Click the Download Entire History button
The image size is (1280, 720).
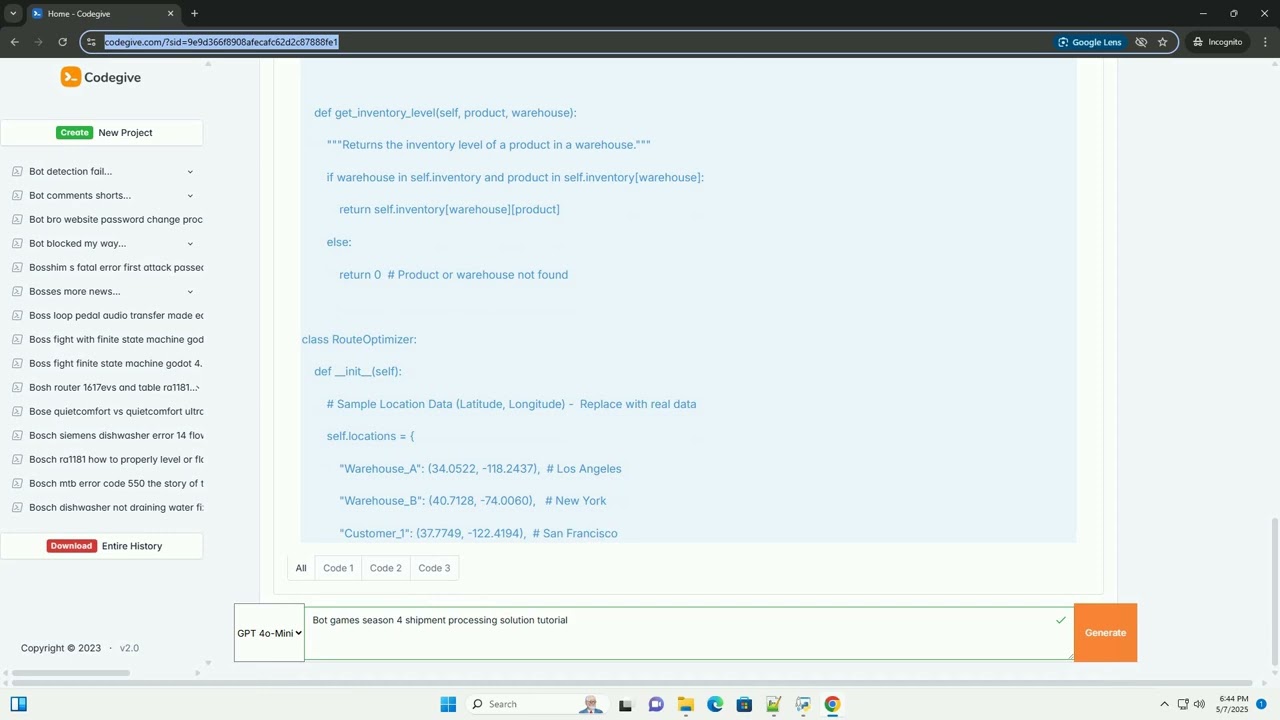pyautogui.click(x=102, y=546)
